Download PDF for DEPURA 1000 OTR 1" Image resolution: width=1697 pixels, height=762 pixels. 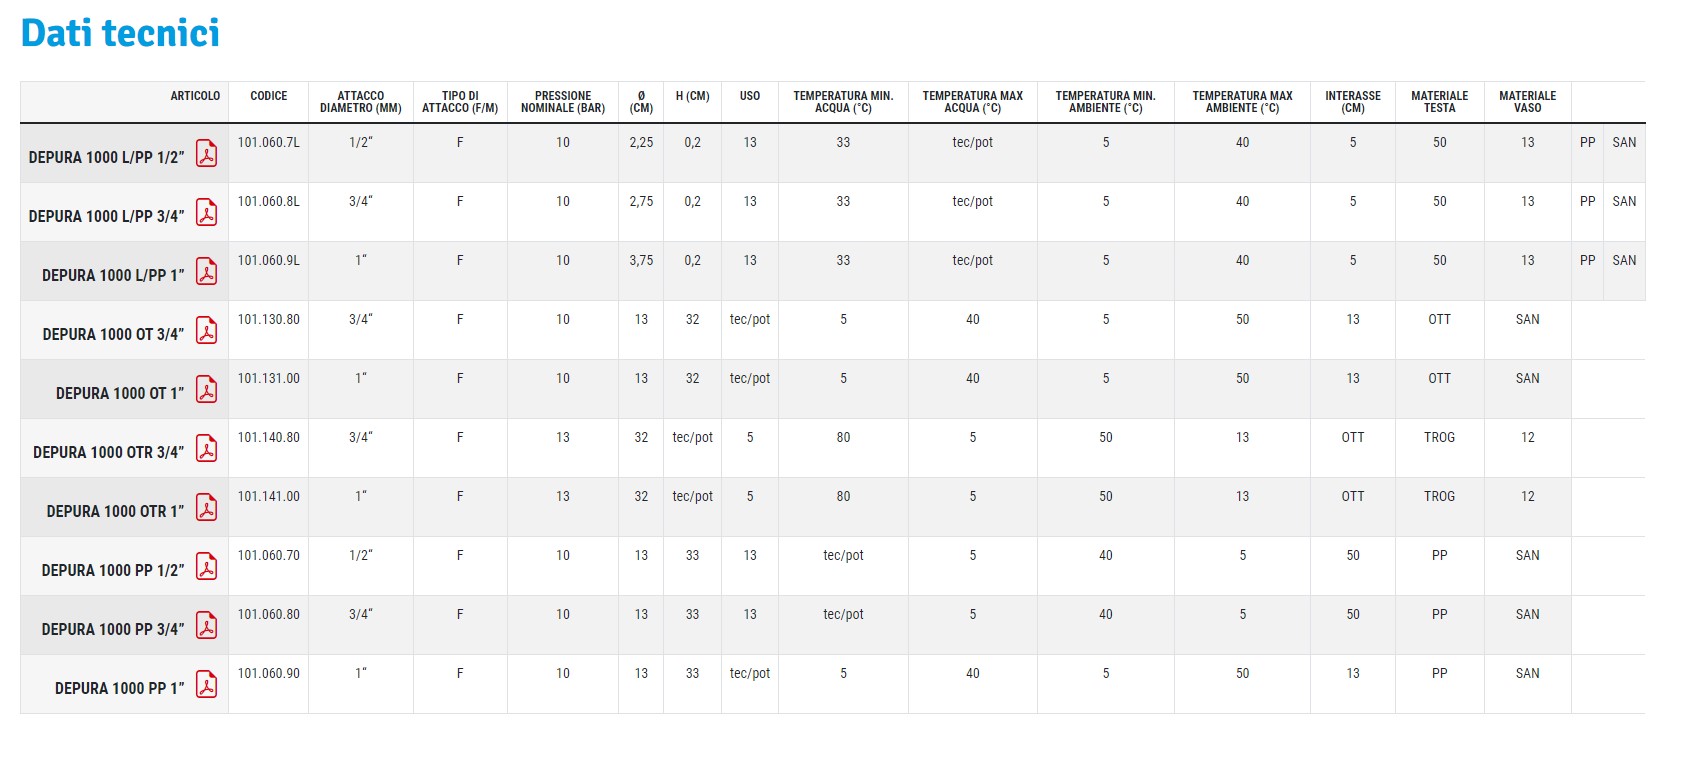[x=206, y=508]
